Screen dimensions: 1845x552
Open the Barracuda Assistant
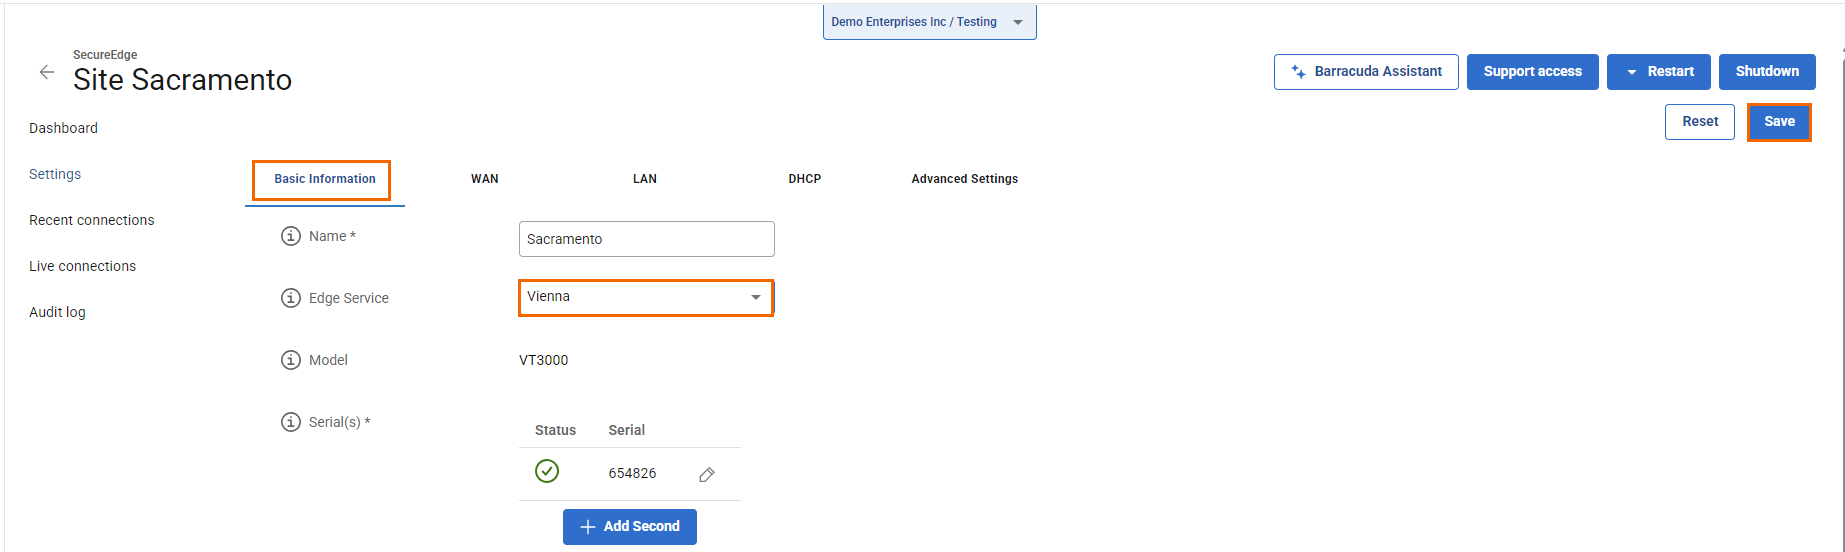tap(1365, 72)
